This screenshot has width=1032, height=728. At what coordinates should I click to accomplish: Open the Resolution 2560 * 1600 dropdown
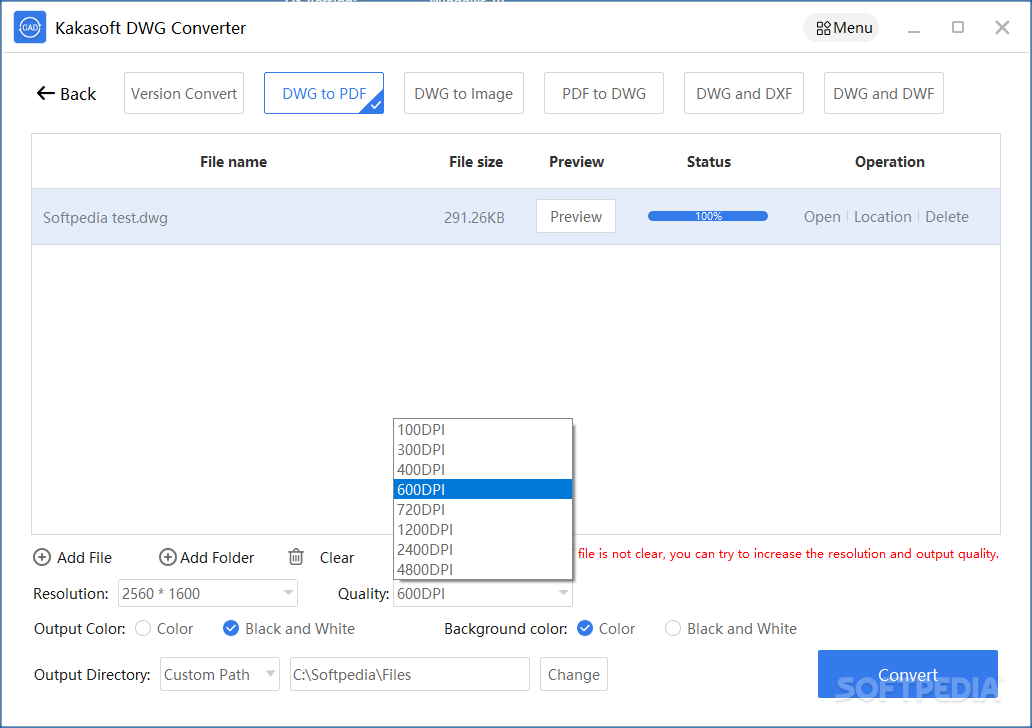point(208,594)
